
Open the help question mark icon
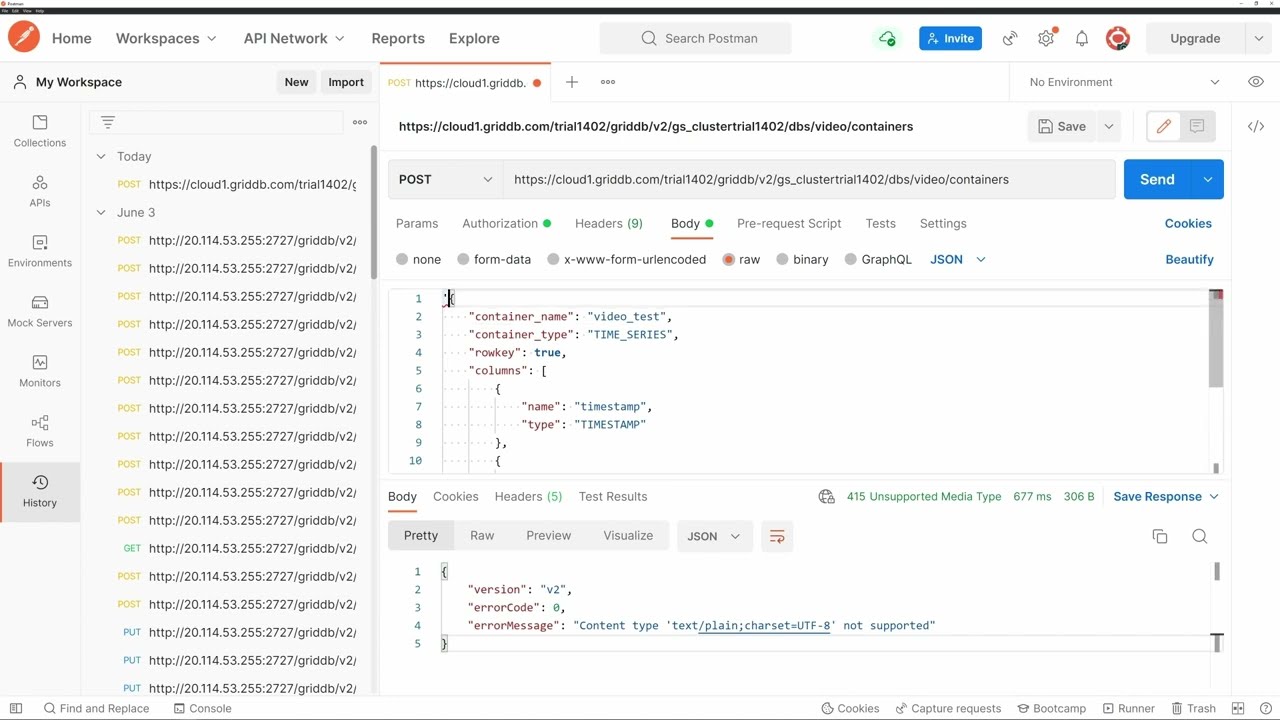(1266, 708)
